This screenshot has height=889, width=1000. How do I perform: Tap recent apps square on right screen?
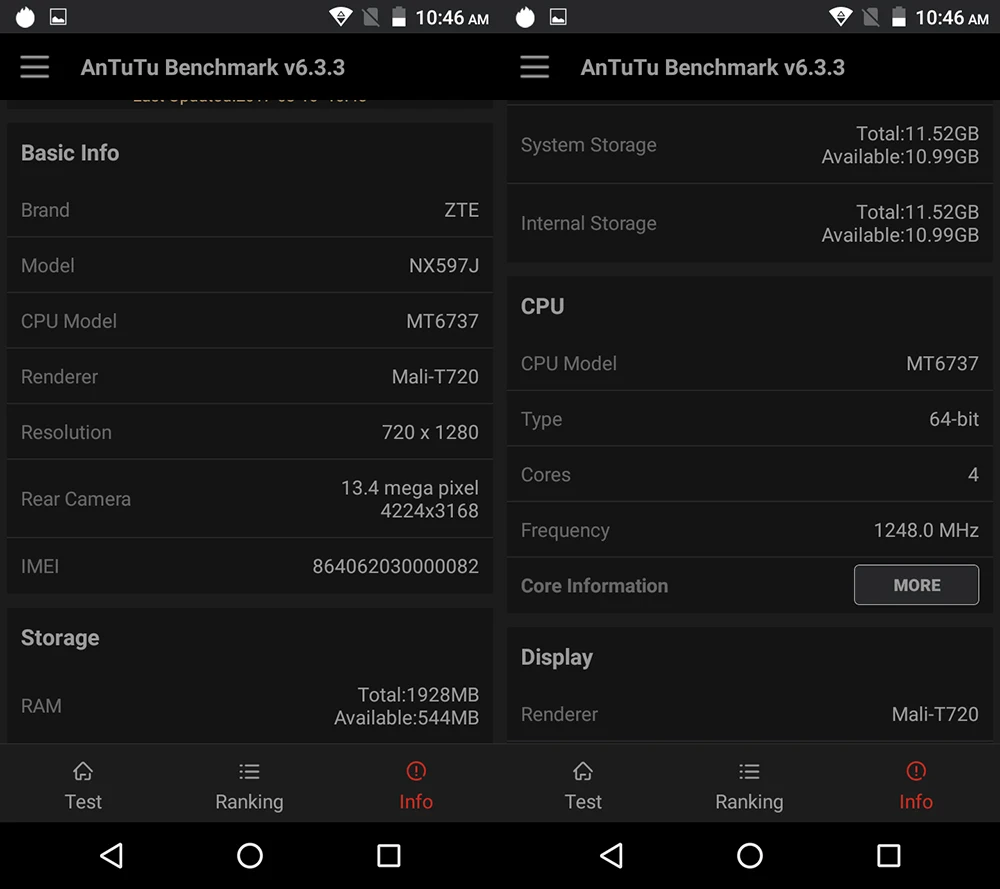(888, 855)
